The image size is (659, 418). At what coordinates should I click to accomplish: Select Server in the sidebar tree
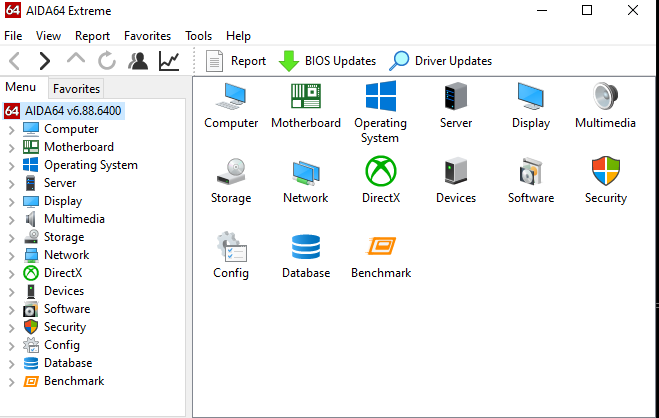pos(60,183)
